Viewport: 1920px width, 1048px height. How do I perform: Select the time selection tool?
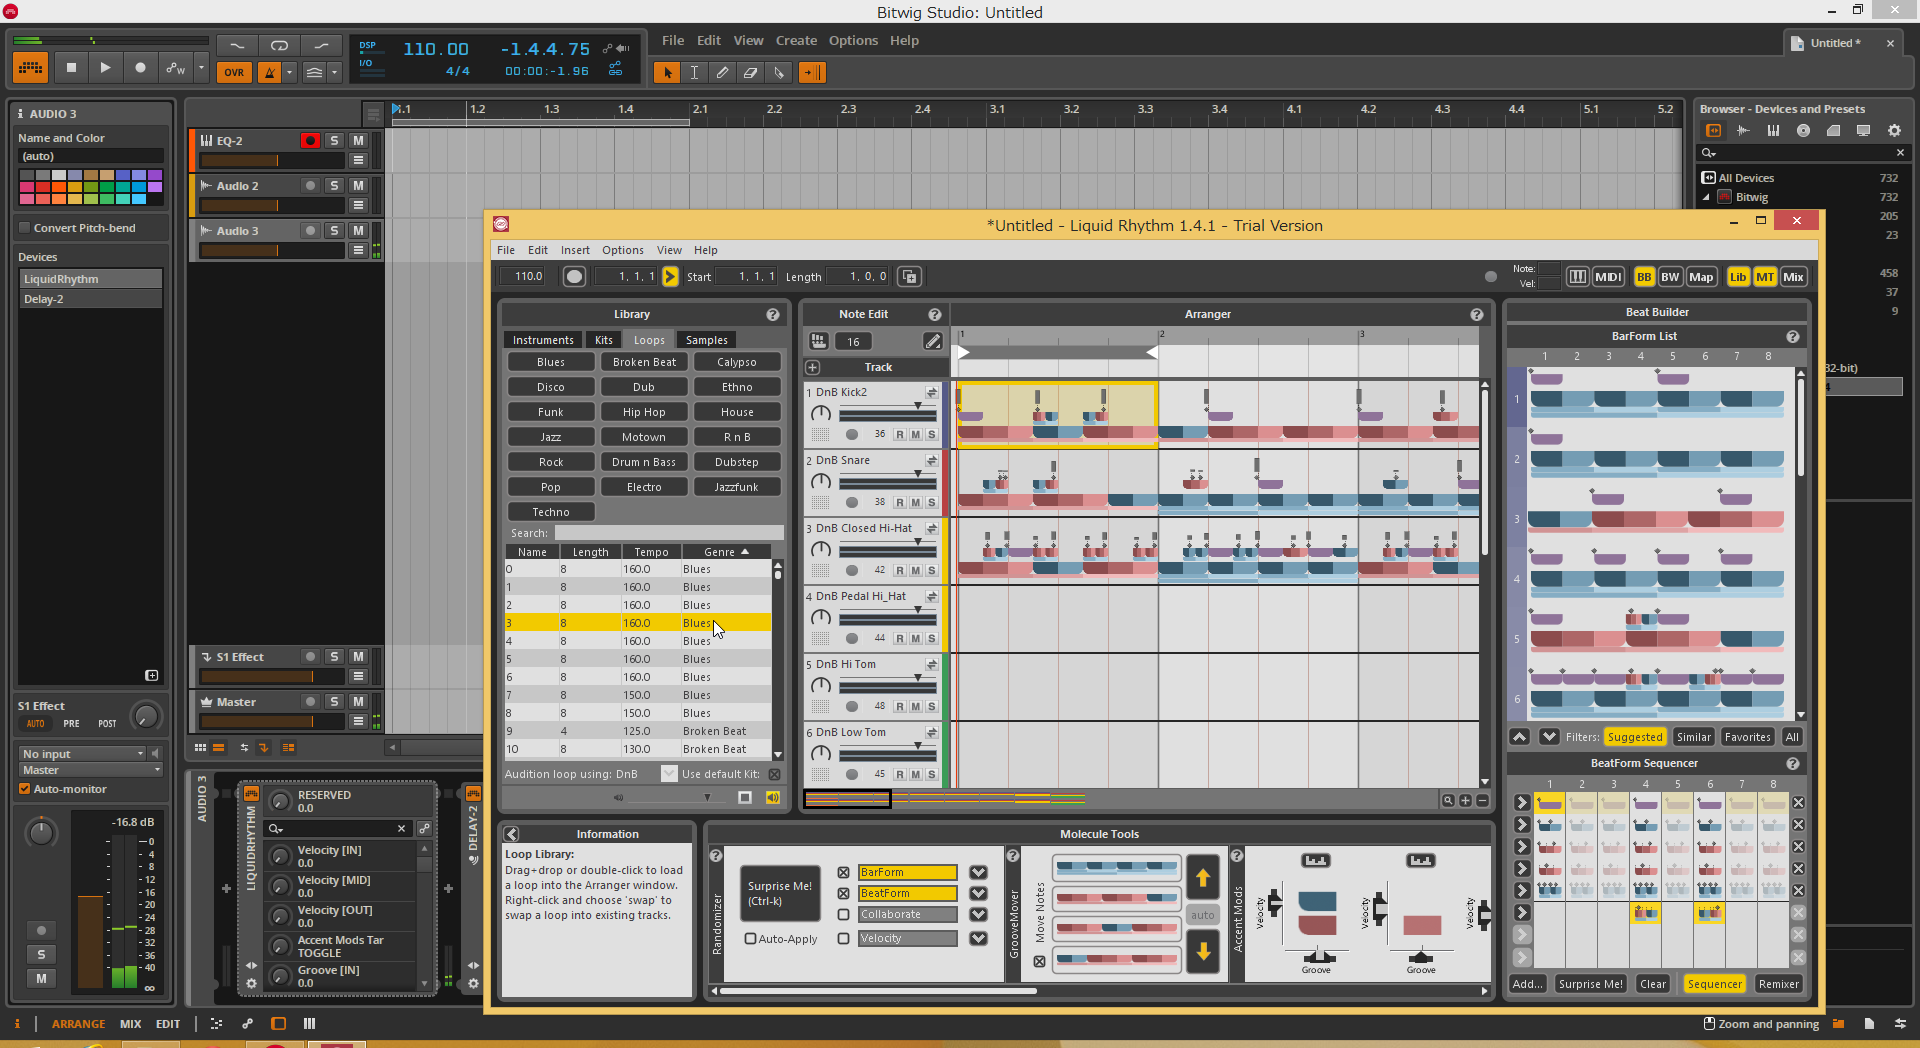click(x=694, y=72)
